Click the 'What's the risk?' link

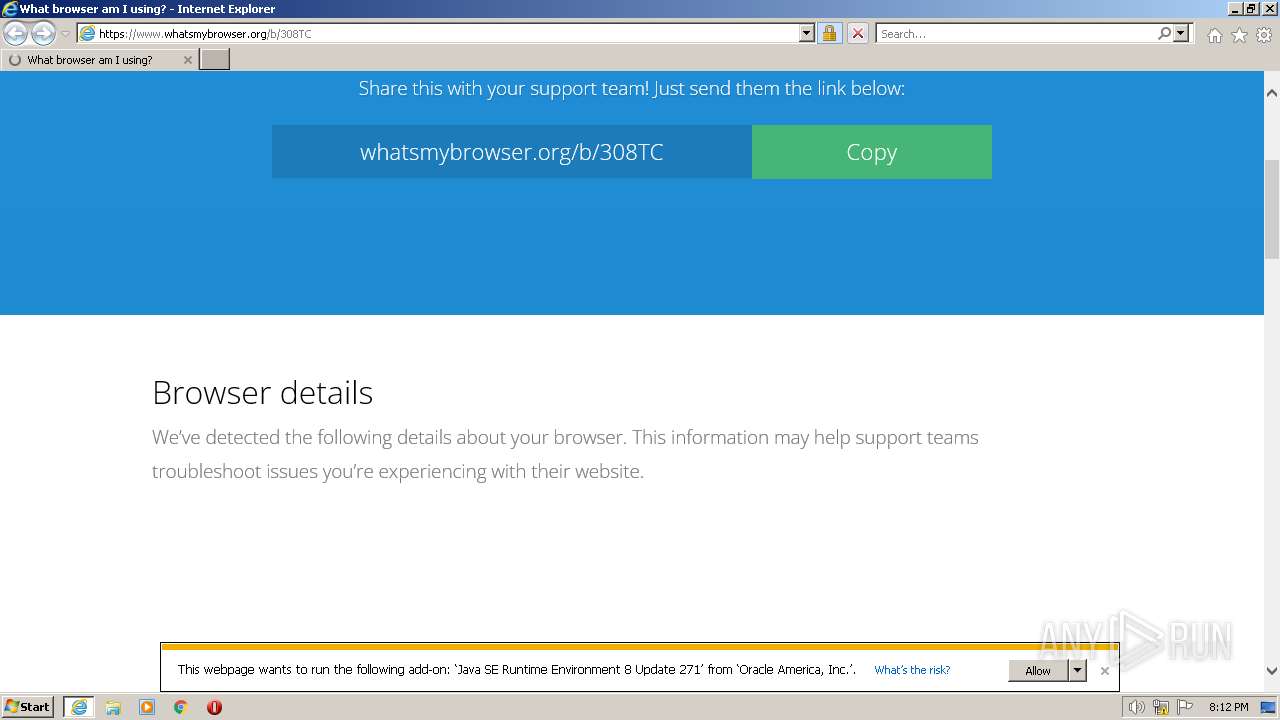tap(912, 670)
